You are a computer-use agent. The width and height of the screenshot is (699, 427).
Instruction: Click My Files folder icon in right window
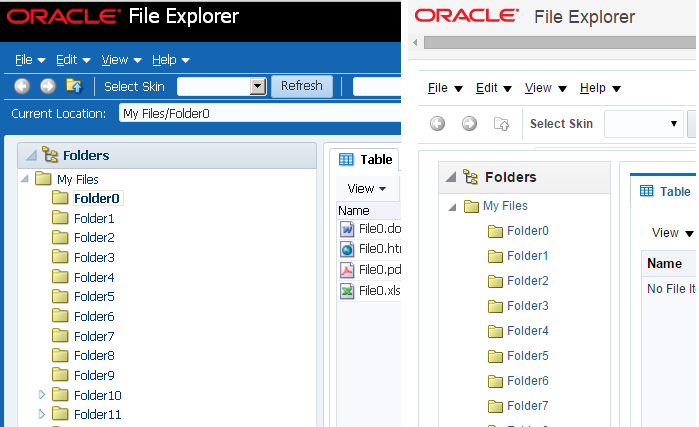(471, 206)
